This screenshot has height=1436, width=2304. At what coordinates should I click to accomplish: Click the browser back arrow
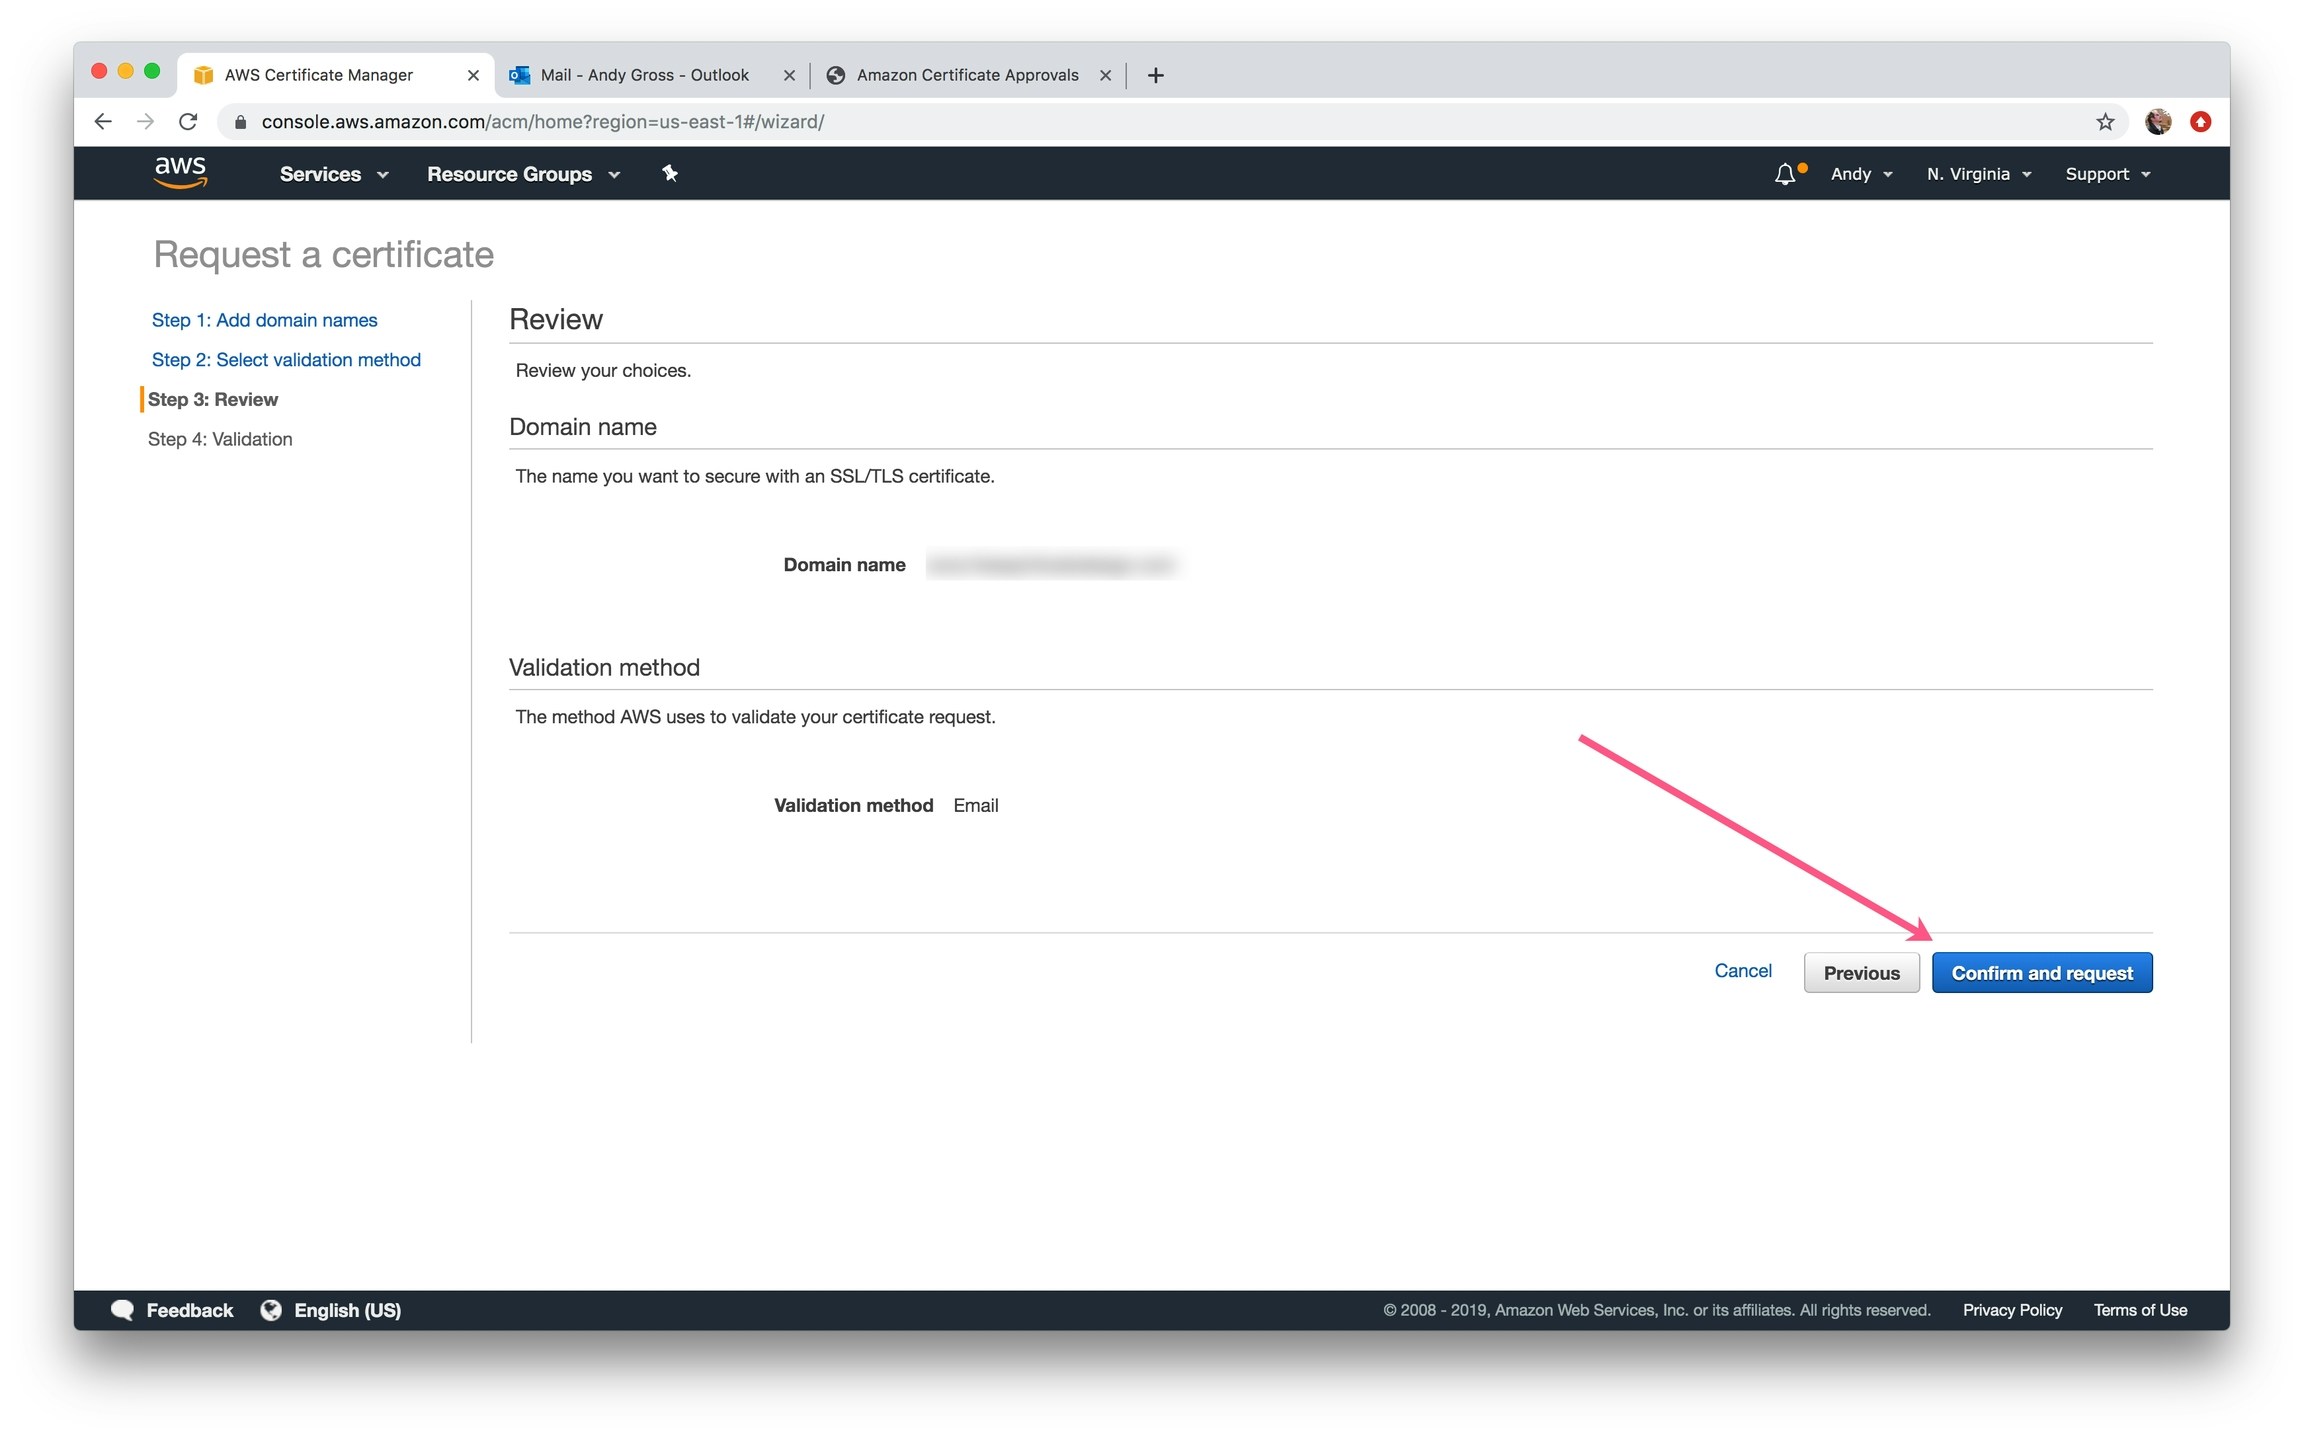[103, 122]
